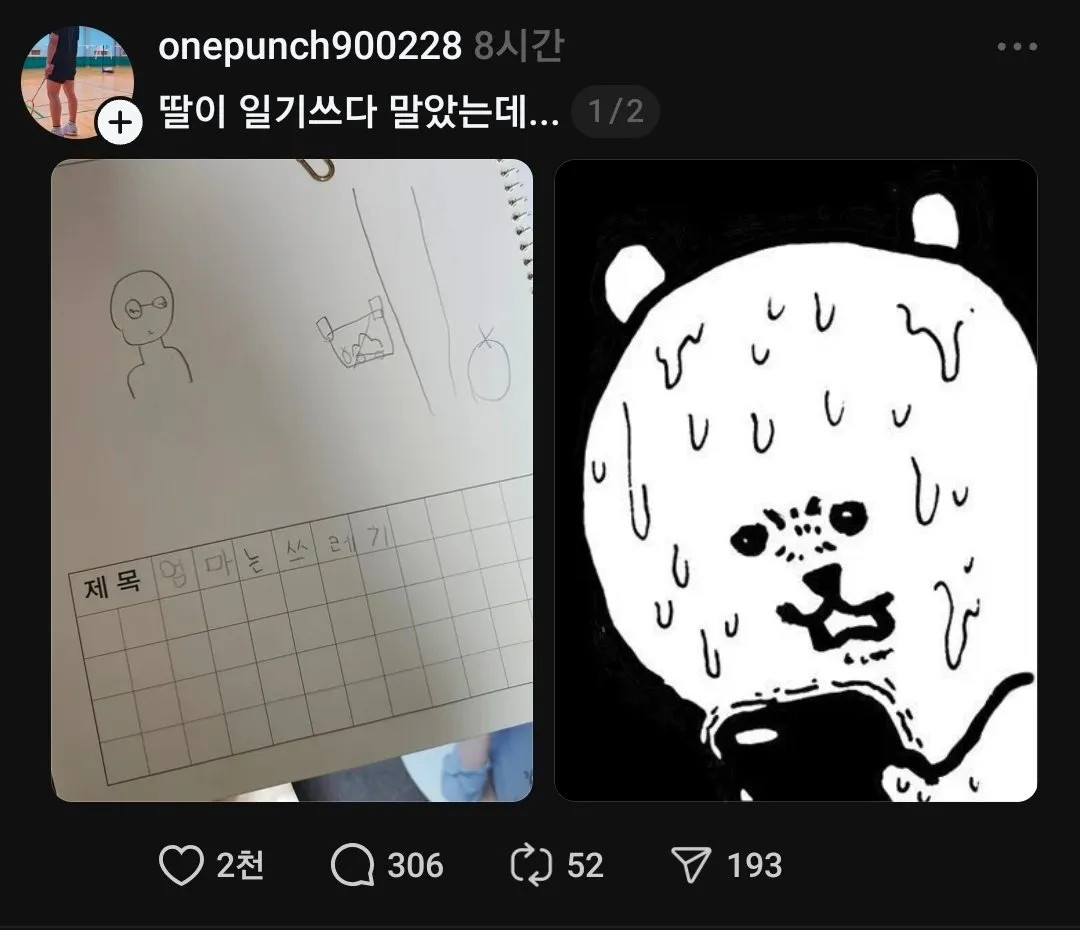This screenshot has height=930, width=1080.
Task: Open the sweating bear meme image
Action: (796, 480)
